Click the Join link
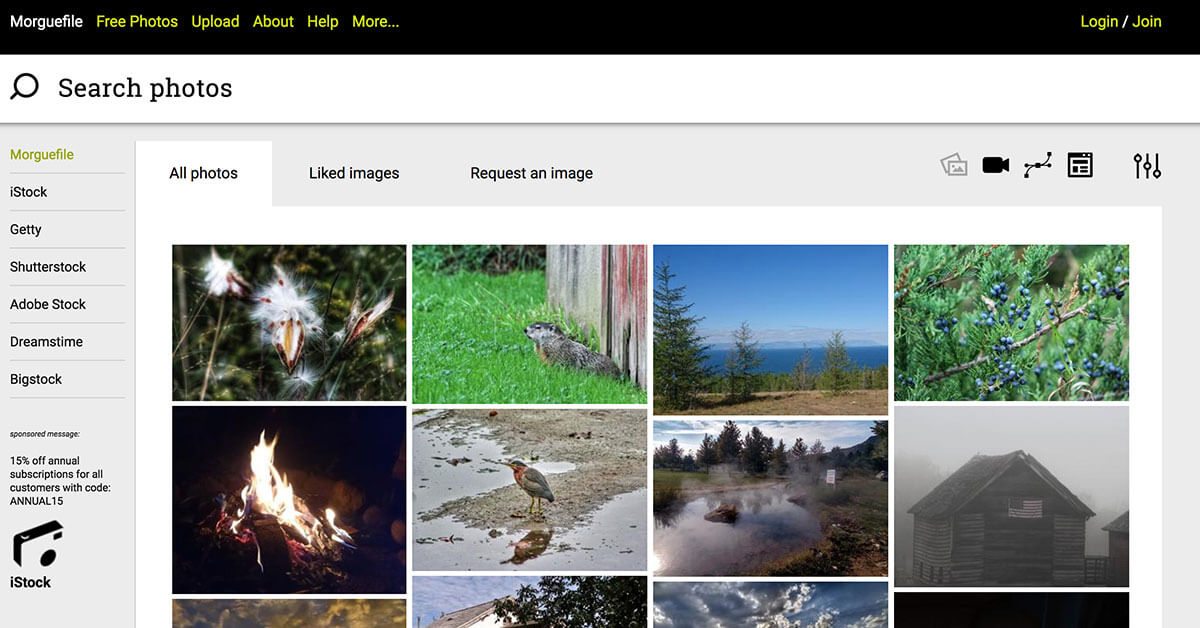 [1147, 21]
